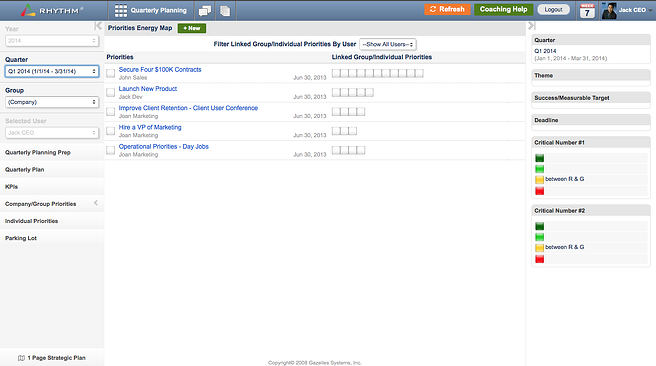Viewport: 656px width, 366px height.
Task: Click dark green swatch in Critical Number #2
Action: click(x=540, y=226)
